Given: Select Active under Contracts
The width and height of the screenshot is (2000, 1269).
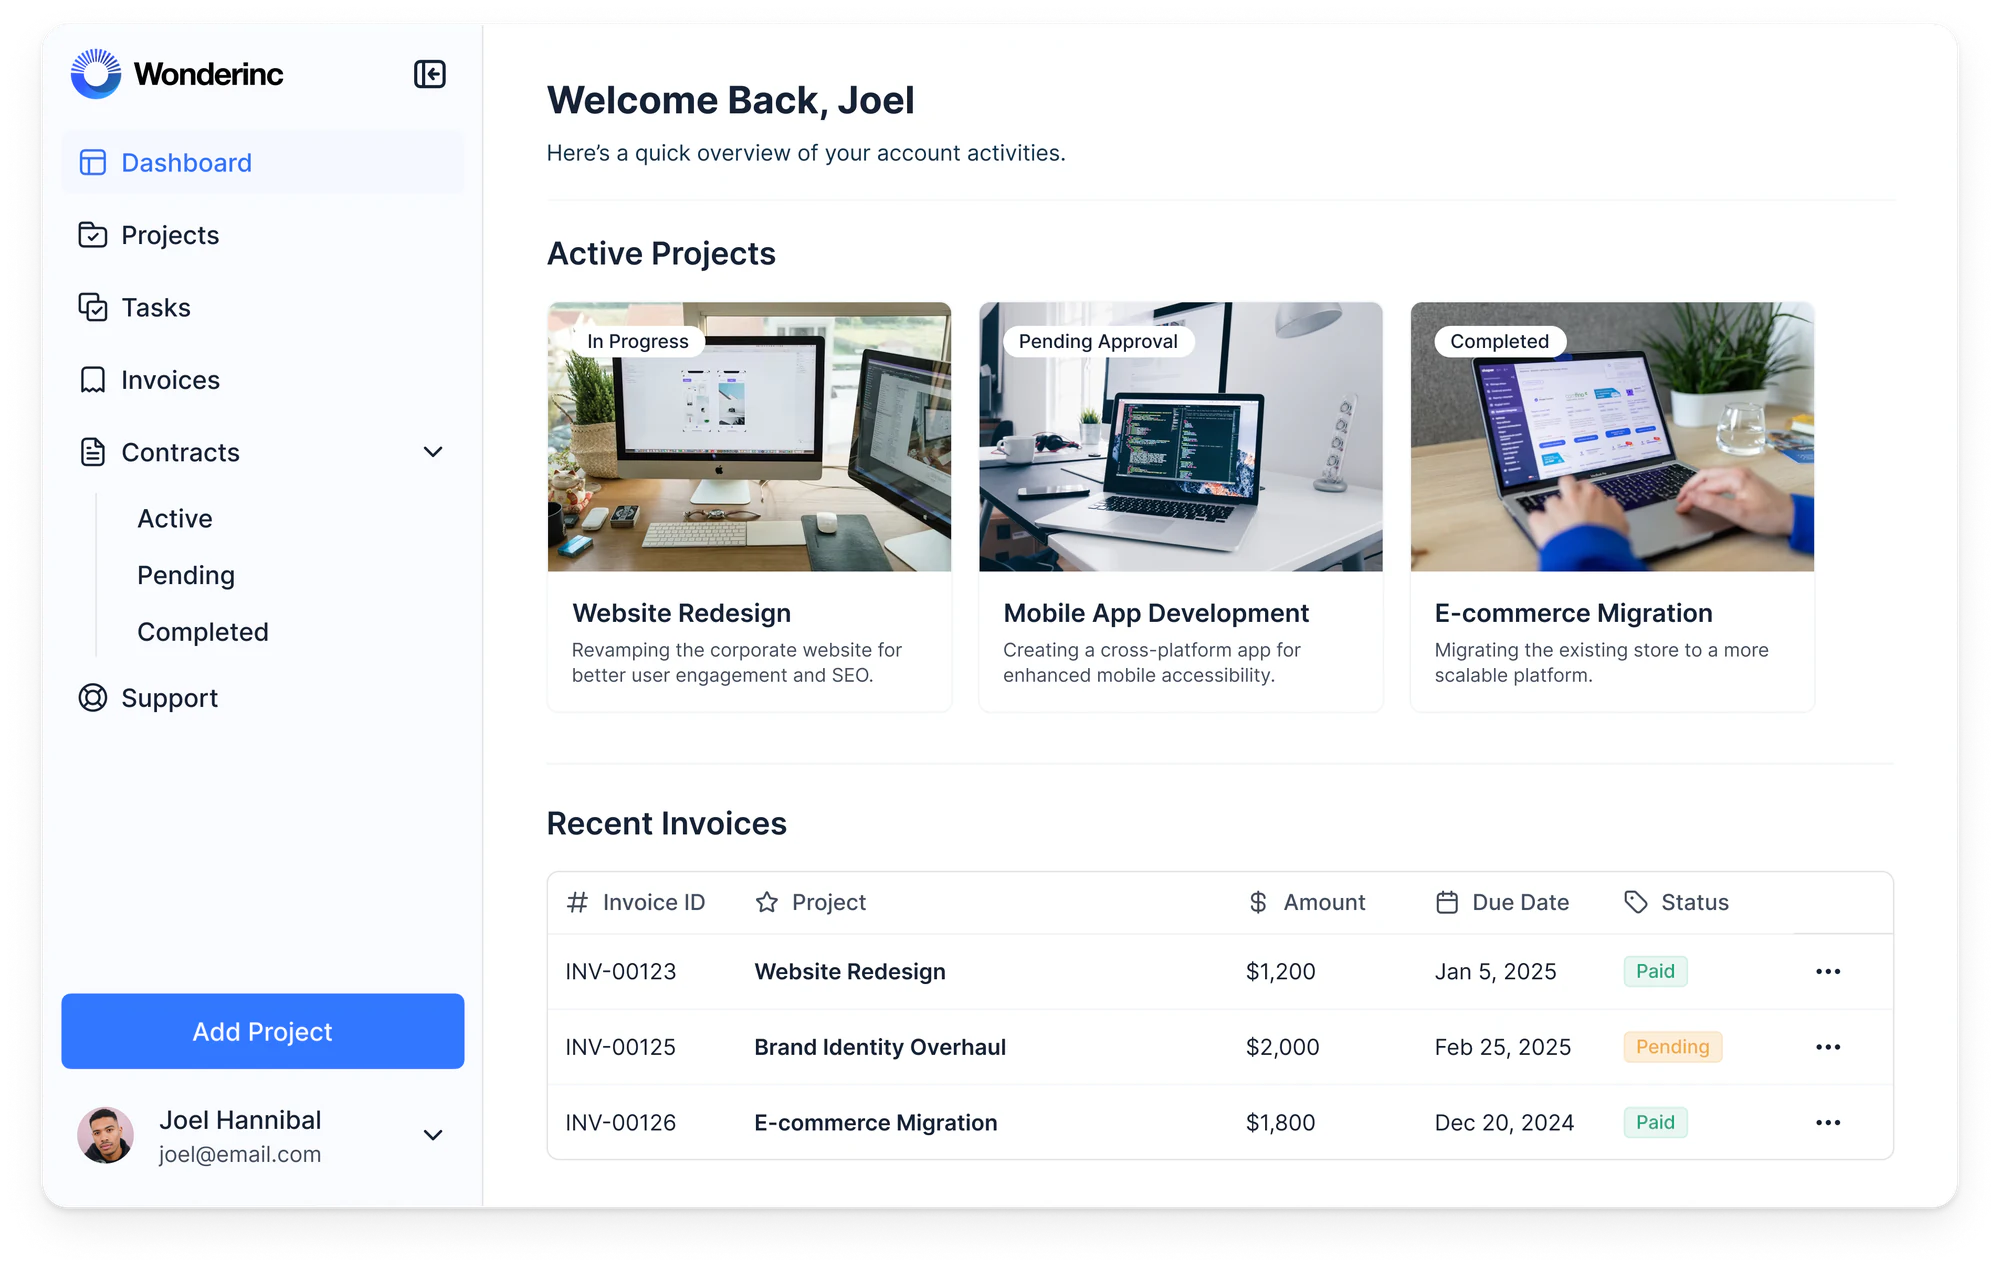Looking at the screenshot, I should point(175,518).
